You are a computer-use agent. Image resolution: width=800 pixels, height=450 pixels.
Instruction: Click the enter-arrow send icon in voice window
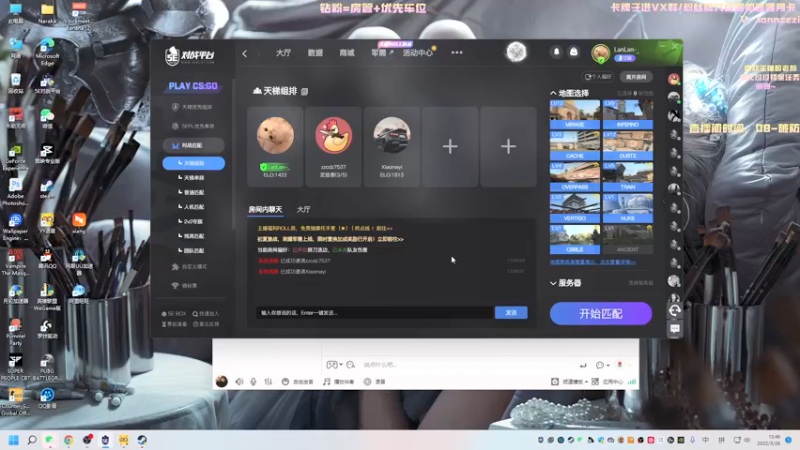583,365
